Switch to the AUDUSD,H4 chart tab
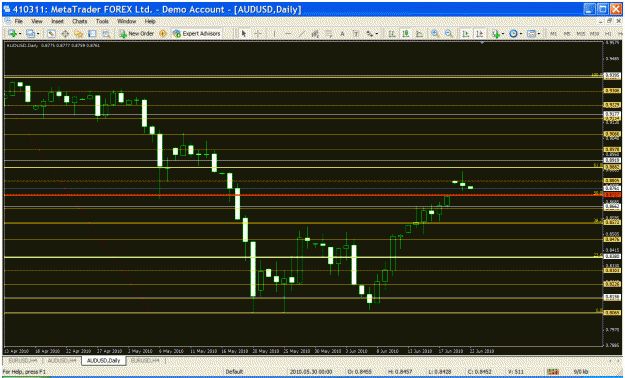The height and width of the screenshot is (378, 625). 62,360
